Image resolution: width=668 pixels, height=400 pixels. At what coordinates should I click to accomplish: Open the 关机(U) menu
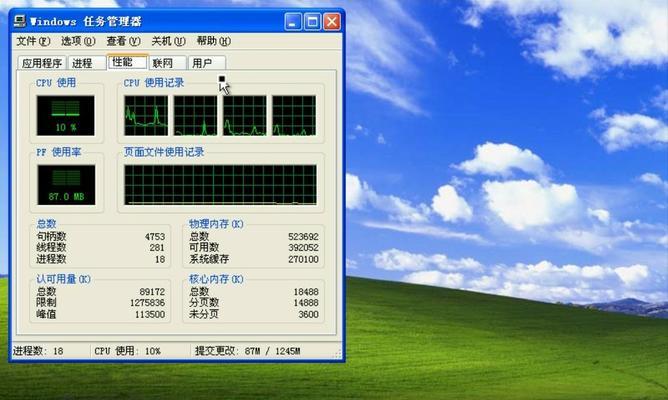coord(168,41)
